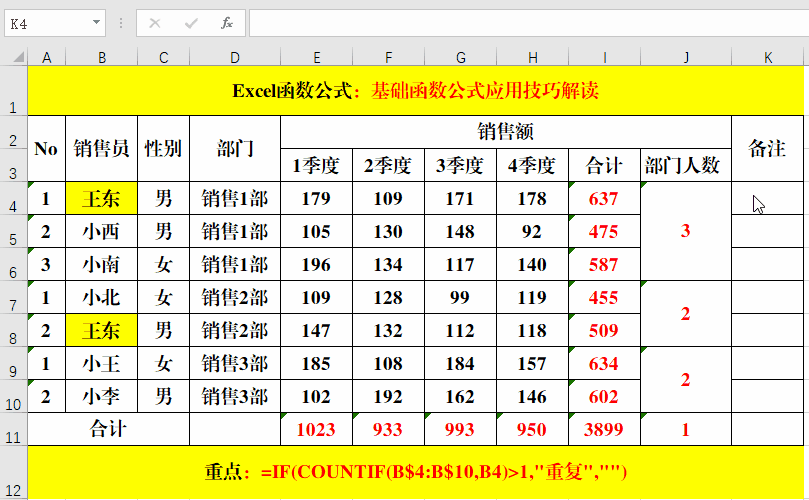Click the confirm checkmark formula bar icon

191,23
